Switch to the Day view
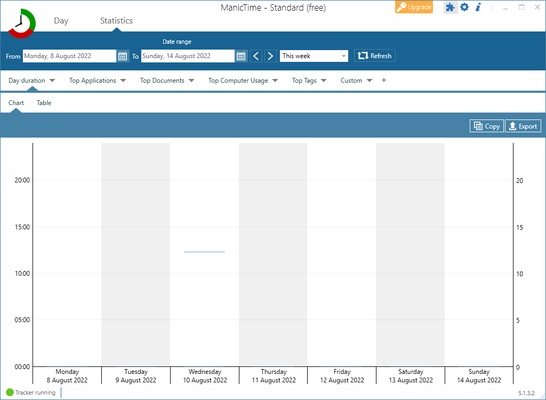The image size is (546, 400). pos(61,21)
